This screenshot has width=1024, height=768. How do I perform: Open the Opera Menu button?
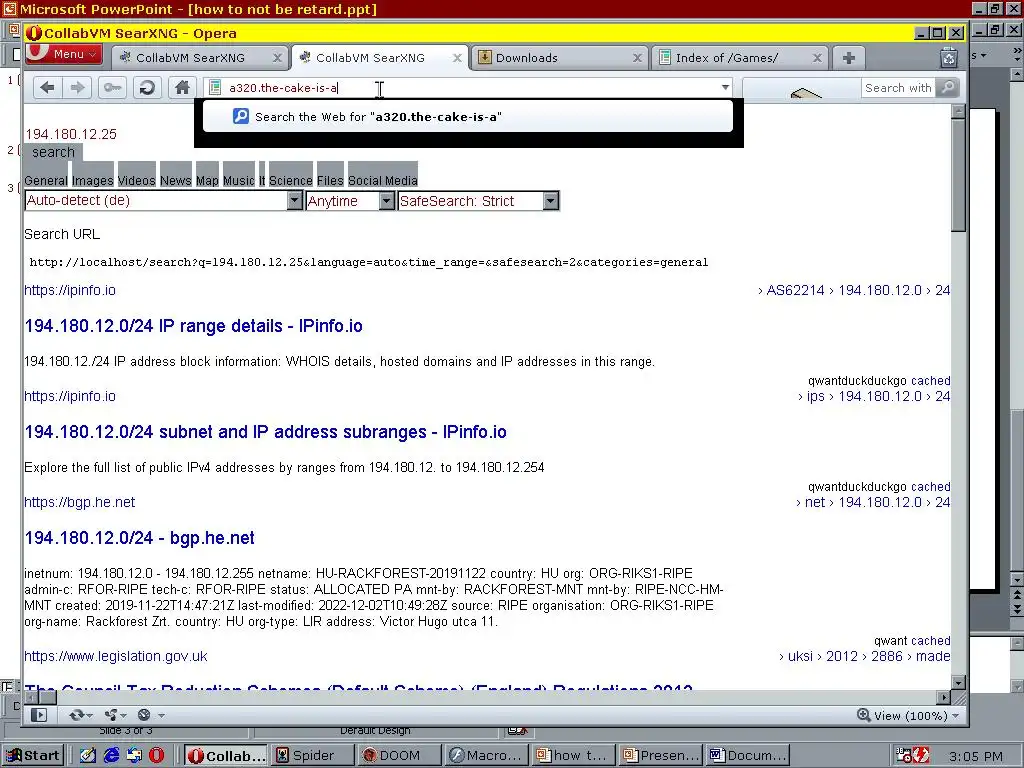pyautogui.click(x=63, y=54)
